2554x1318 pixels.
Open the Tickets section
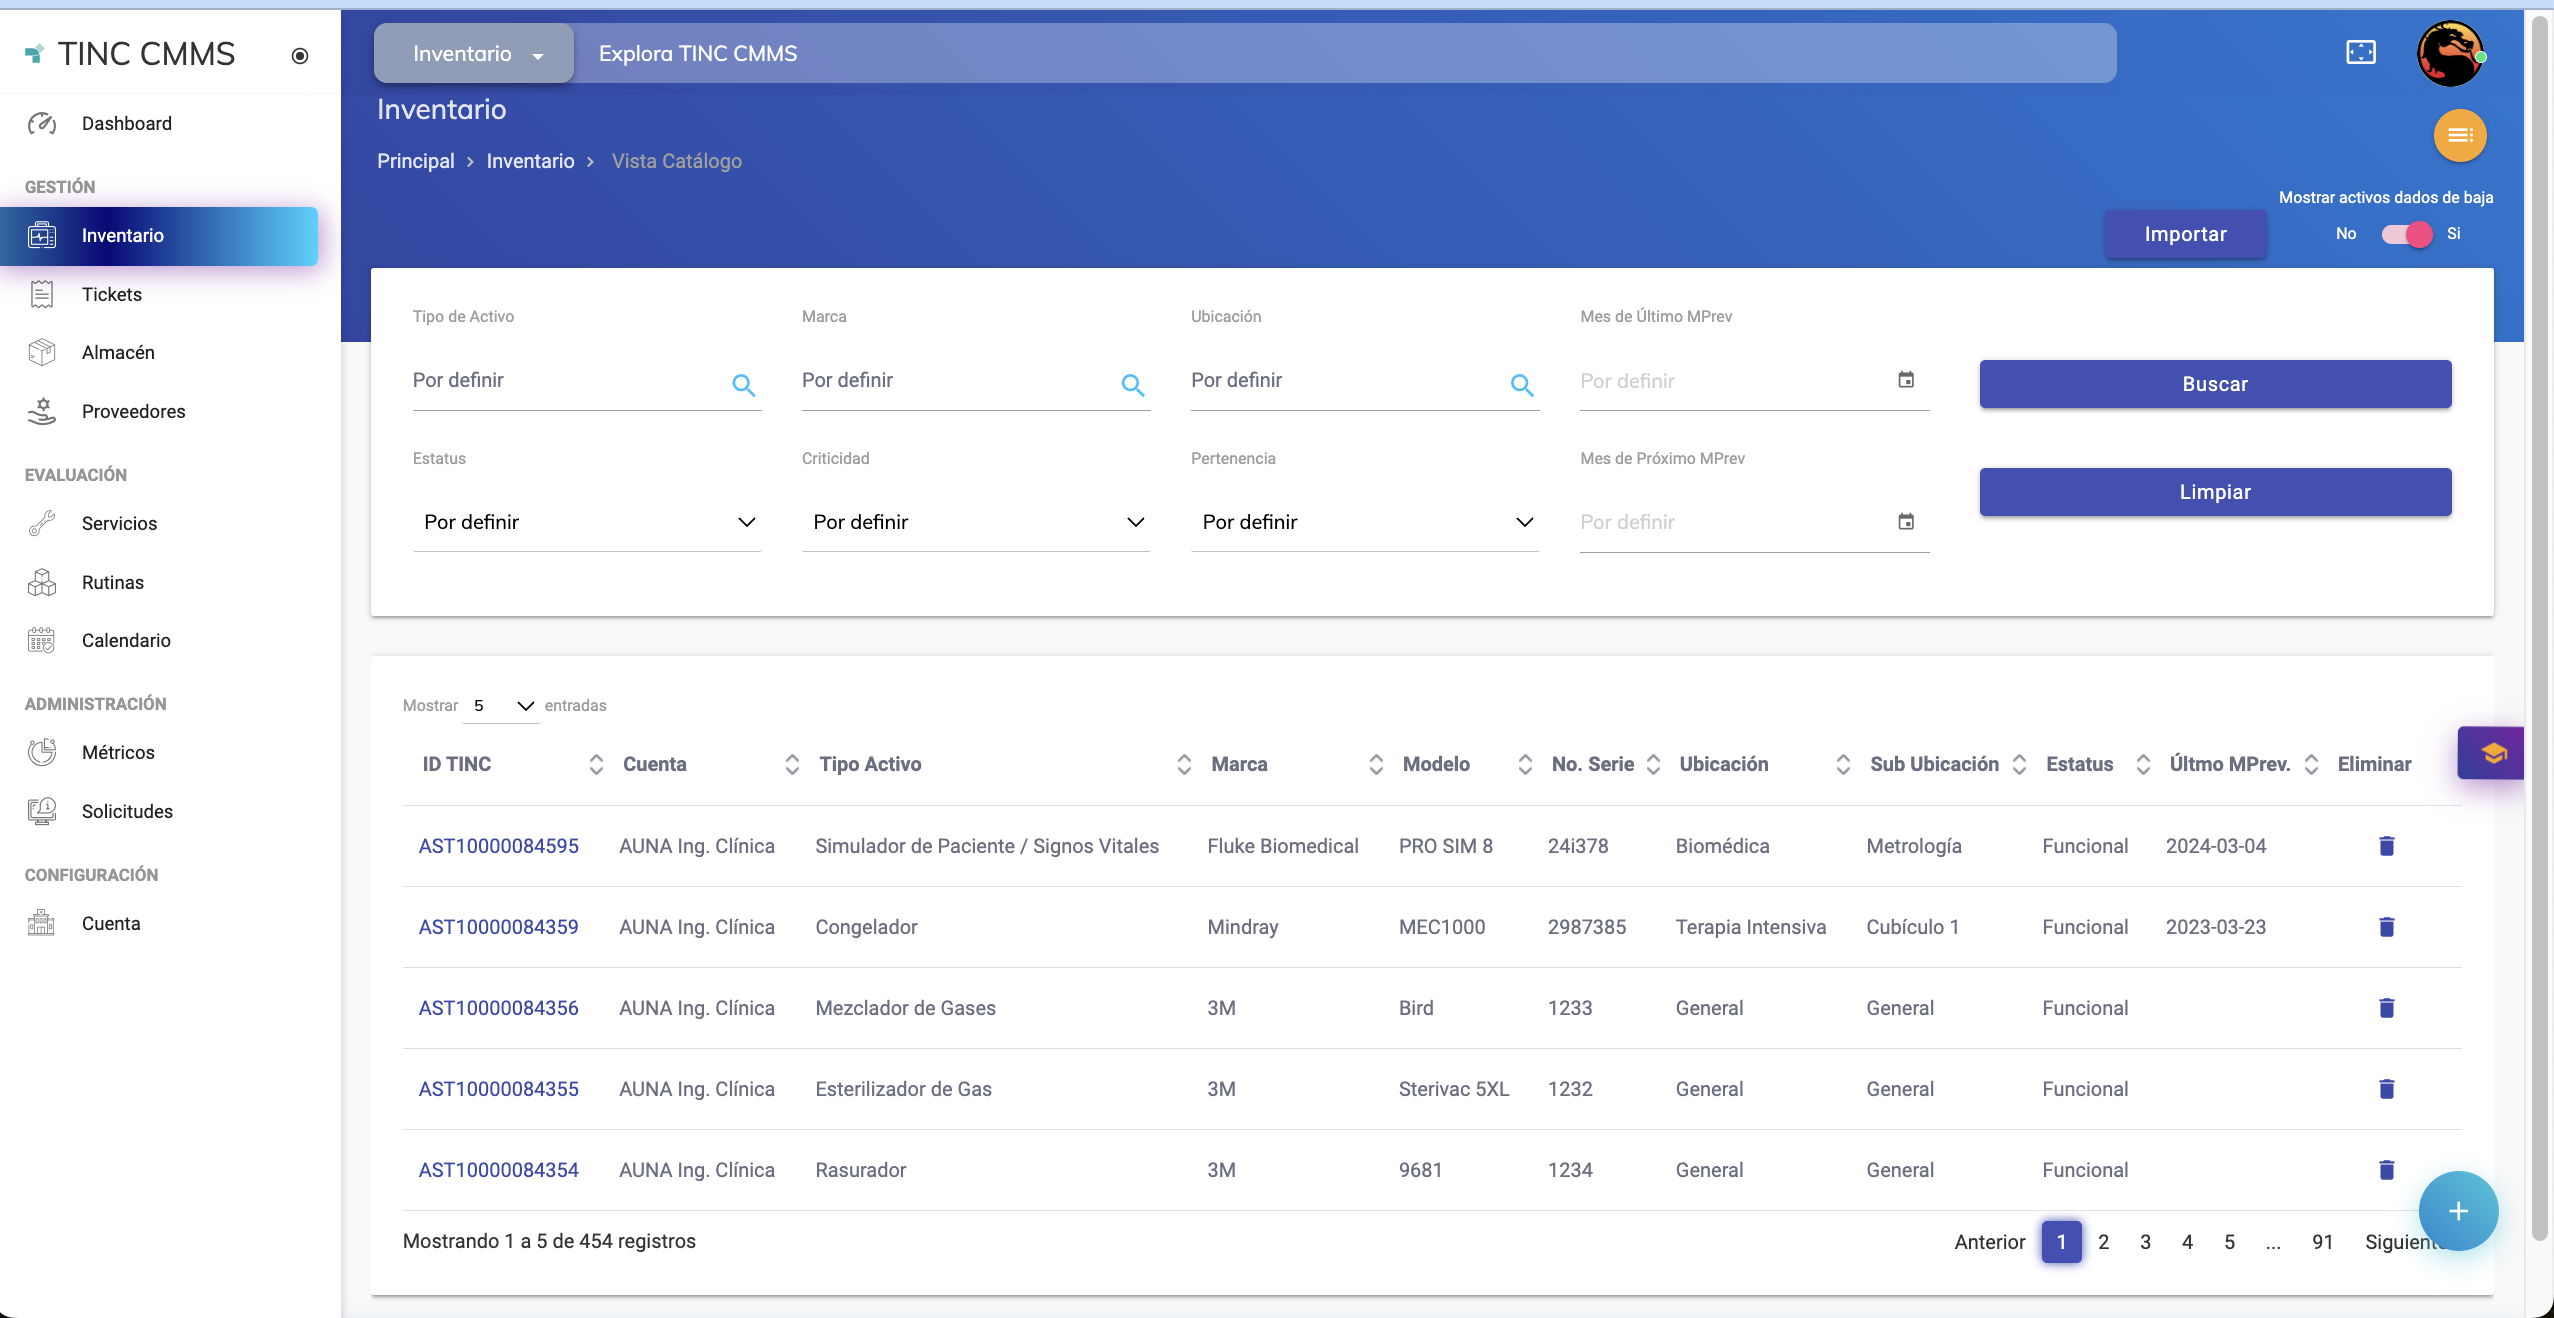click(x=111, y=294)
